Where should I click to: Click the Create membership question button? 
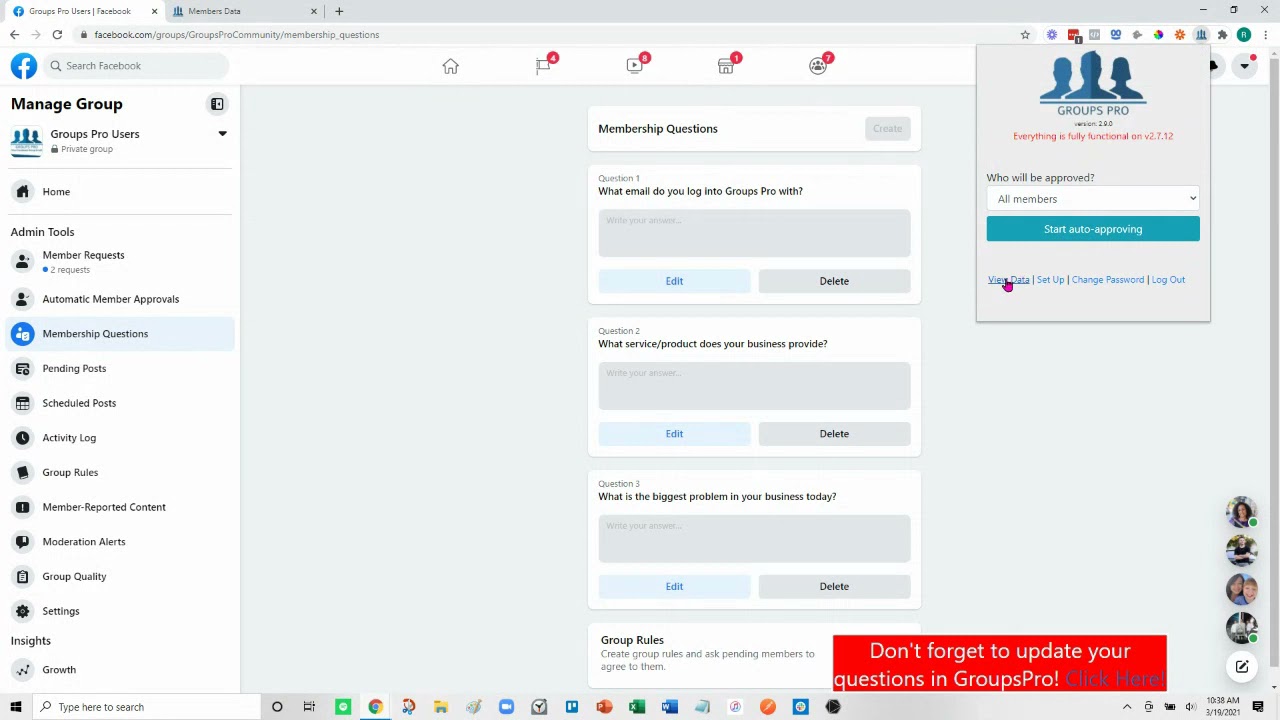(887, 129)
